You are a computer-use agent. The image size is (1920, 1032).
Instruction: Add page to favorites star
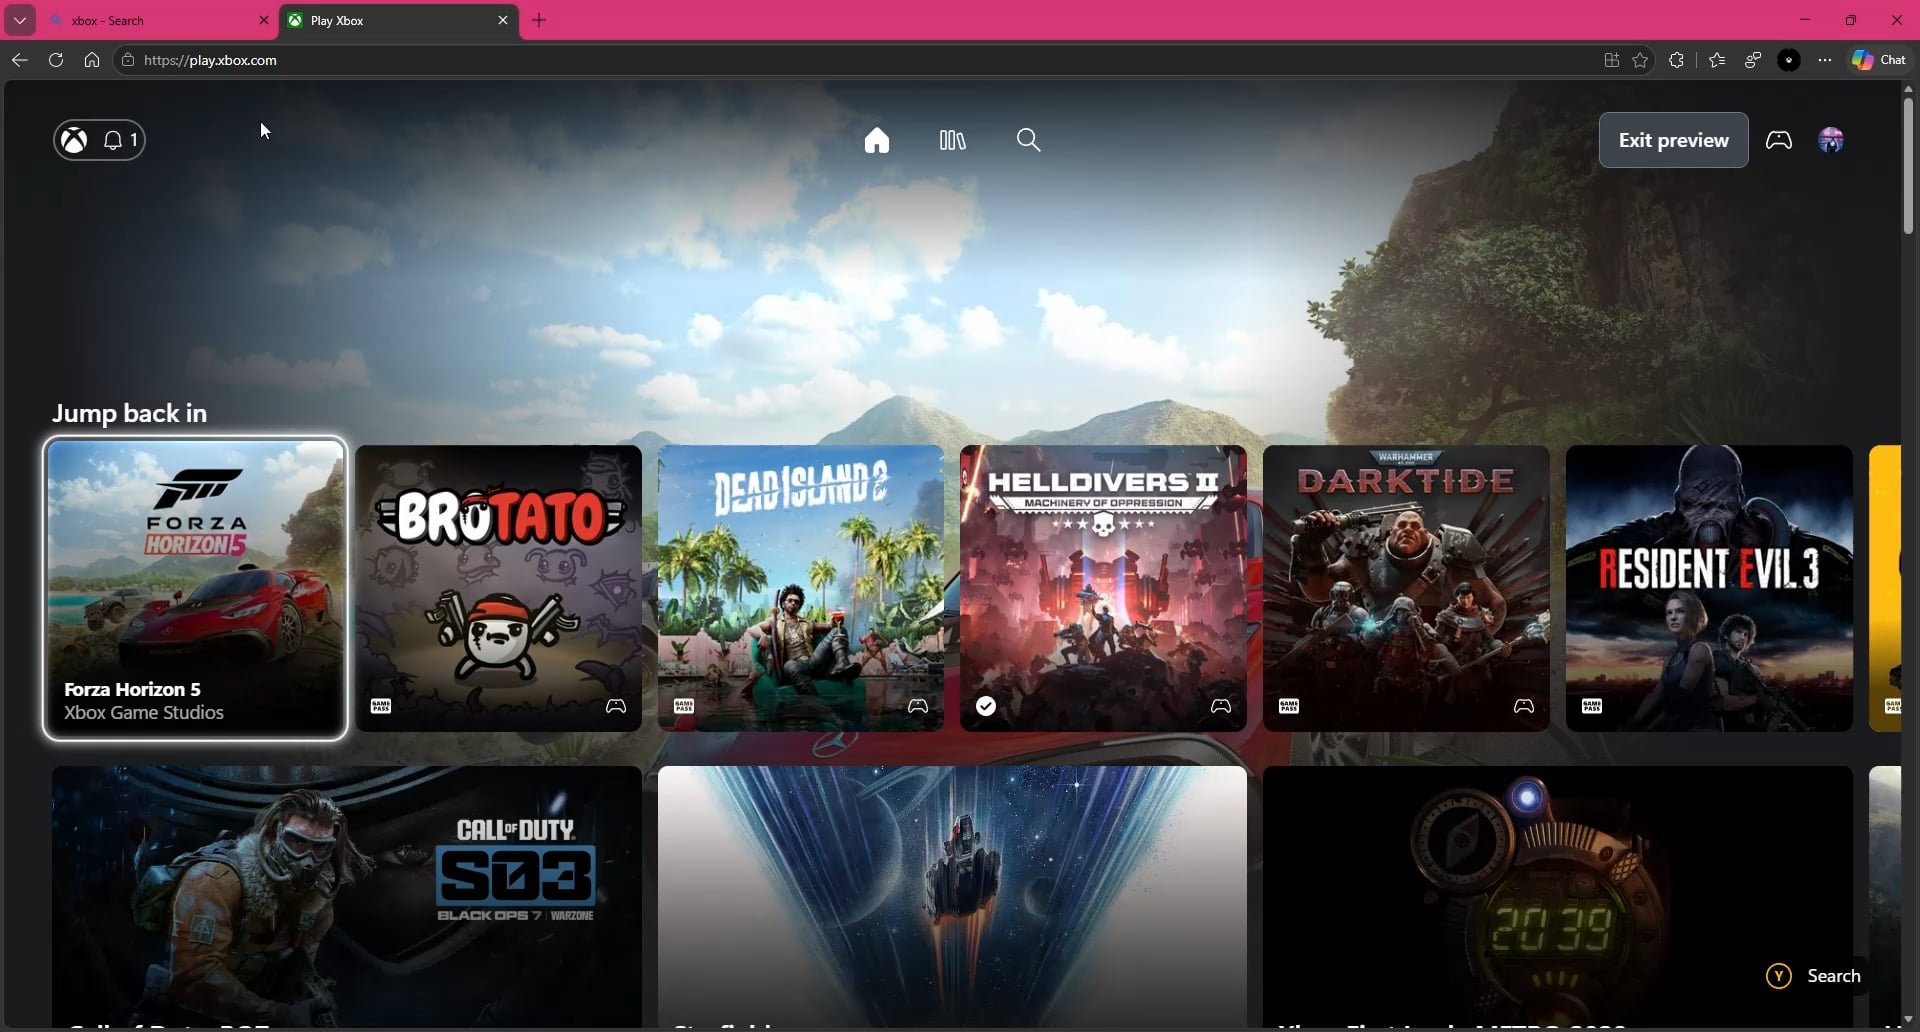coord(1641,60)
